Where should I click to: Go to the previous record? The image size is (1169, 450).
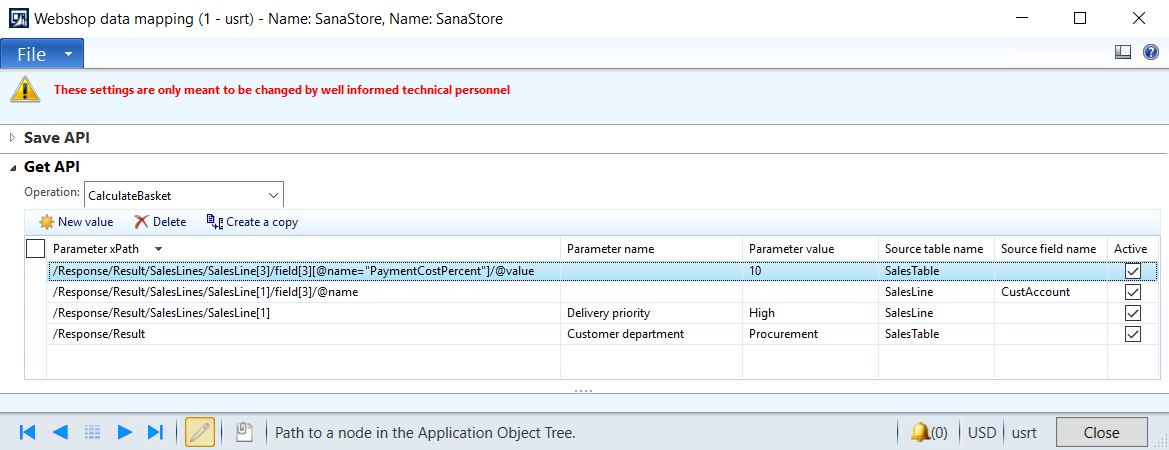[60, 432]
